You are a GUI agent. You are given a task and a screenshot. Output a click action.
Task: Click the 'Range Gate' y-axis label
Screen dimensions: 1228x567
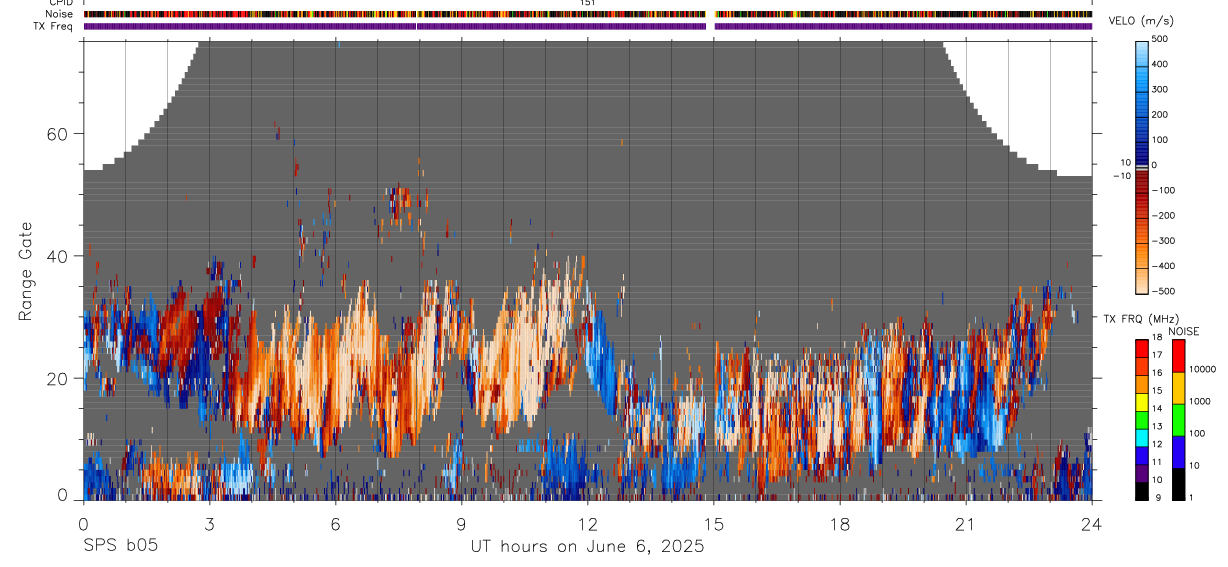click(x=25, y=271)
